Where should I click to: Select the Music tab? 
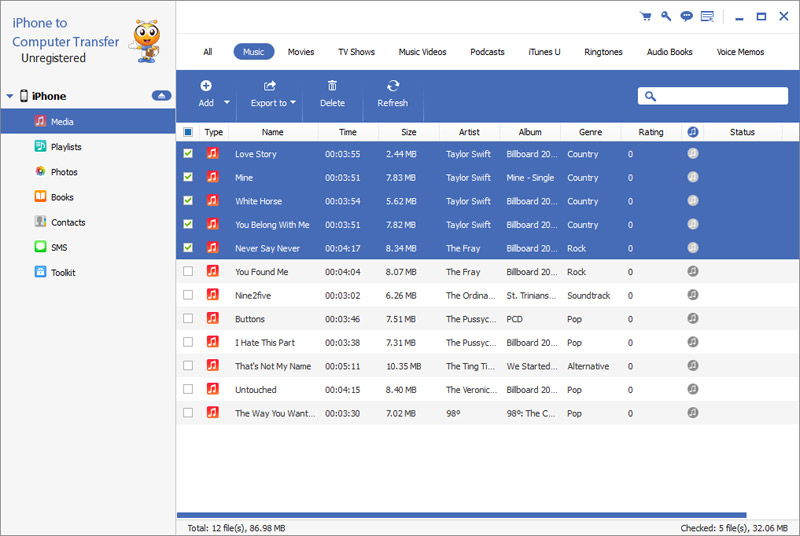(254, 52)
